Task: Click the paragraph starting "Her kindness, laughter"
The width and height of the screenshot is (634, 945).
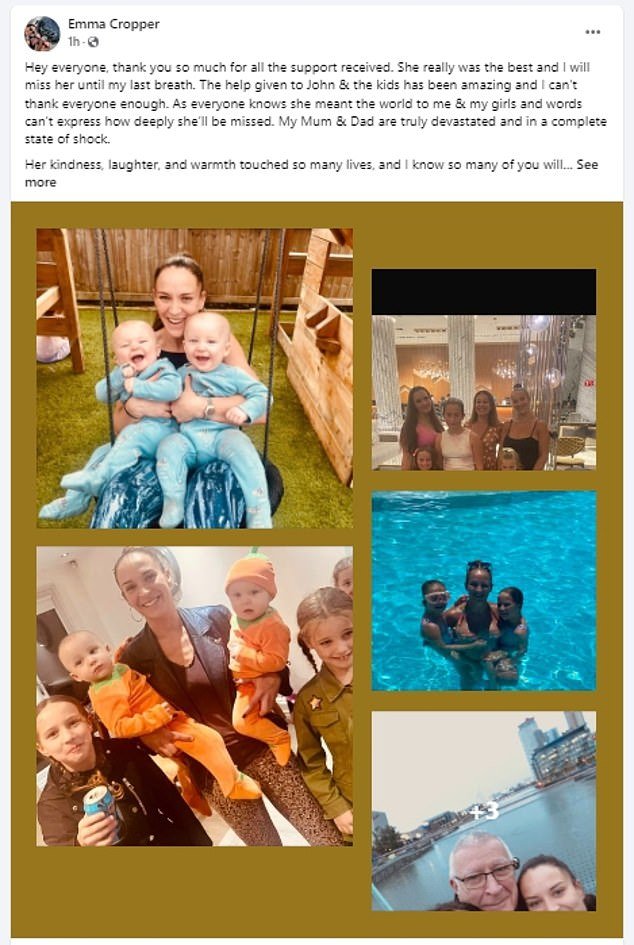Action: tap(311, 173)
